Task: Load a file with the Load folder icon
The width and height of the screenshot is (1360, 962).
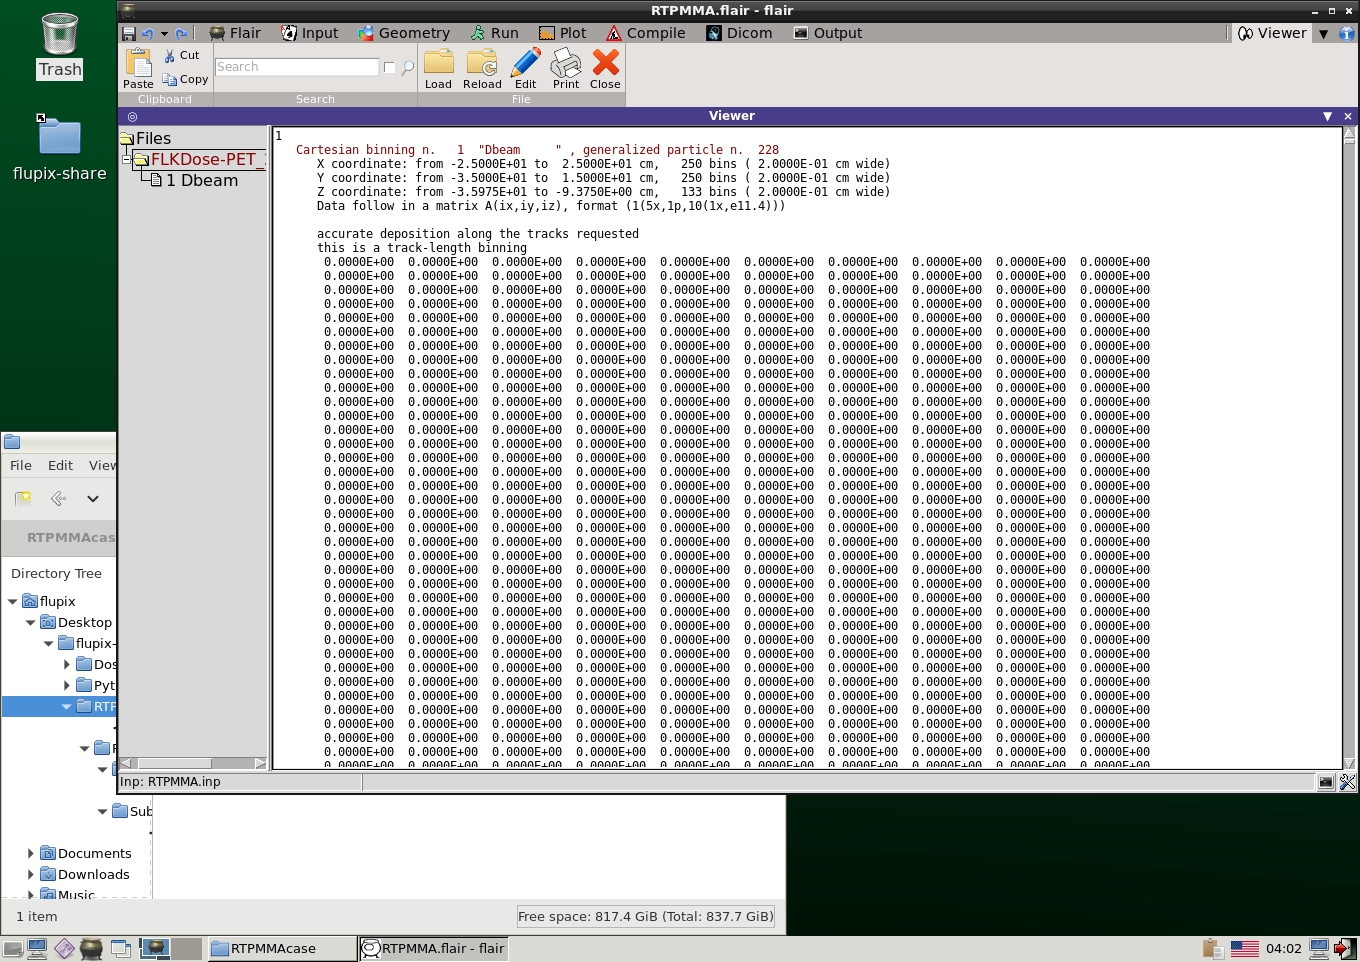Action: click(438, 68)
